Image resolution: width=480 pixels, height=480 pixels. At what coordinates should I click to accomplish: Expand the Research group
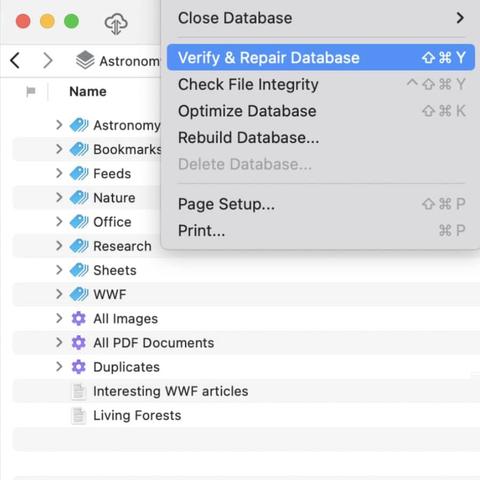point(59,246)
